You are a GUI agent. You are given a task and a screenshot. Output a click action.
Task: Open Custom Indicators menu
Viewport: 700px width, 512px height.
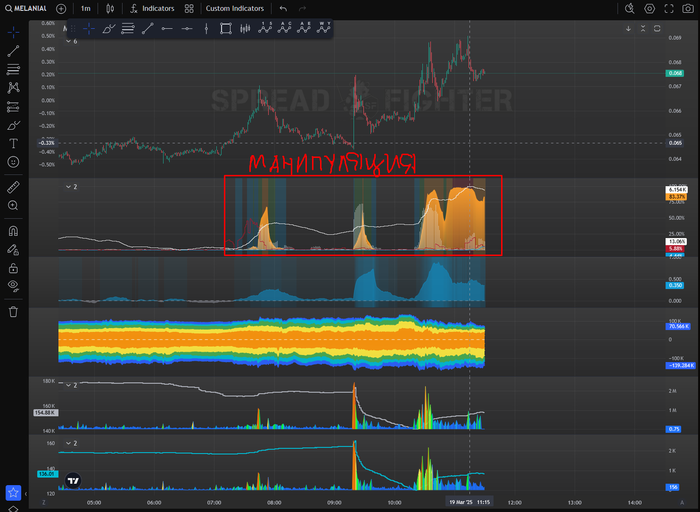(235, 8)
